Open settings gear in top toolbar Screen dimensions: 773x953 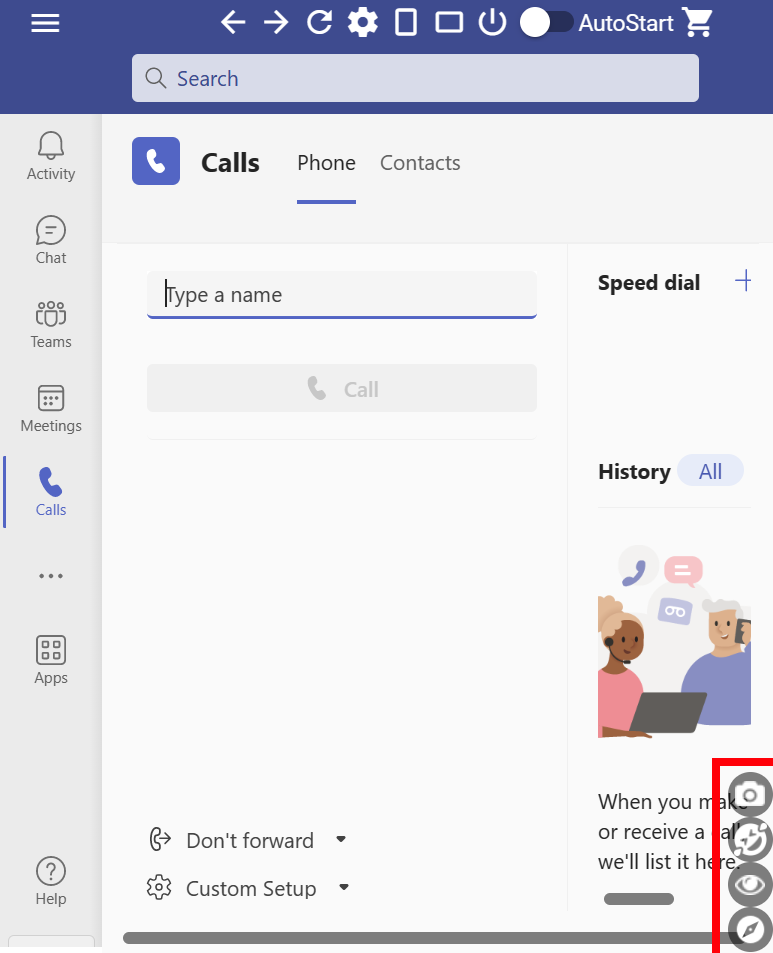[362, 22]
